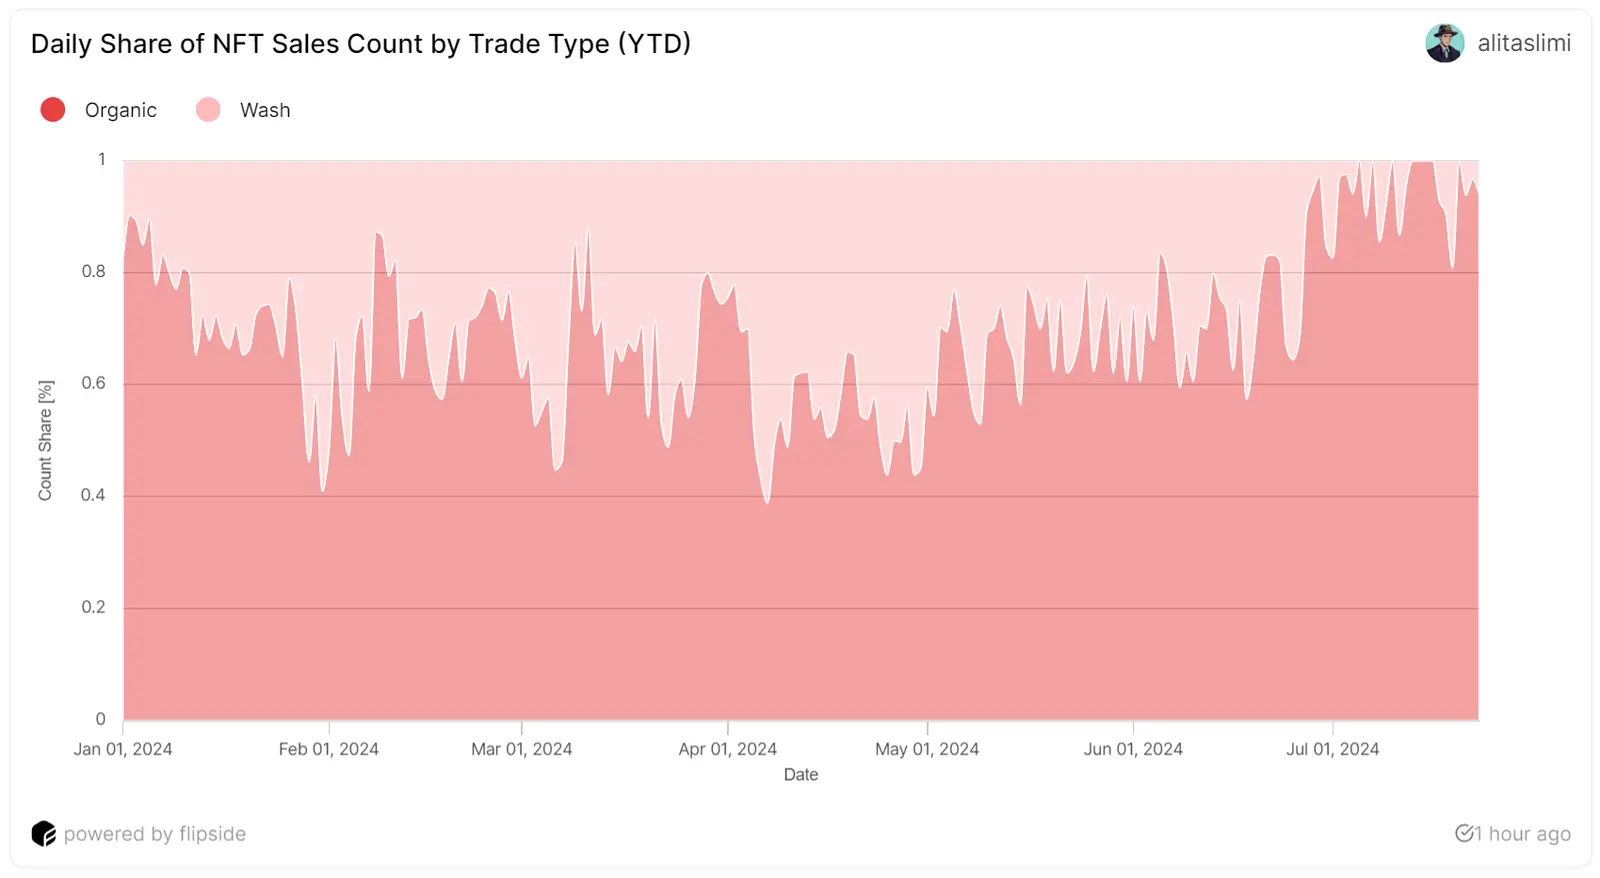The width and height of the screenshot is (1600, 878).
Task: Open the "powered by flipside" link
Action: pos(154,834)
